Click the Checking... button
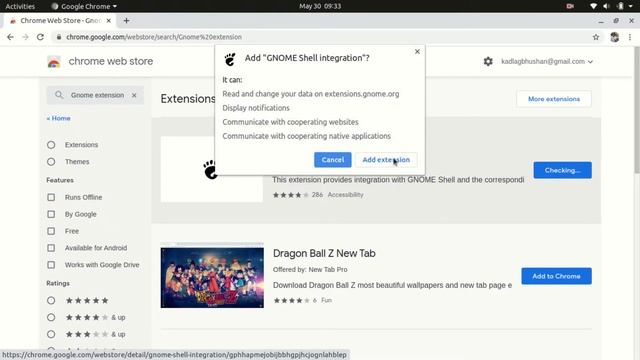 pos(562,170)
